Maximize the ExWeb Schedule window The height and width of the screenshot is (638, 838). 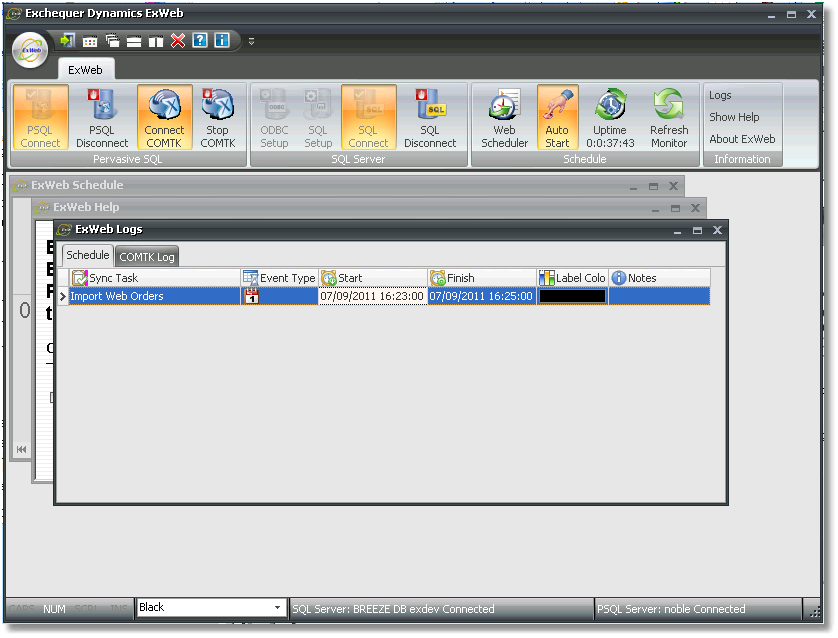pos(653,186)
